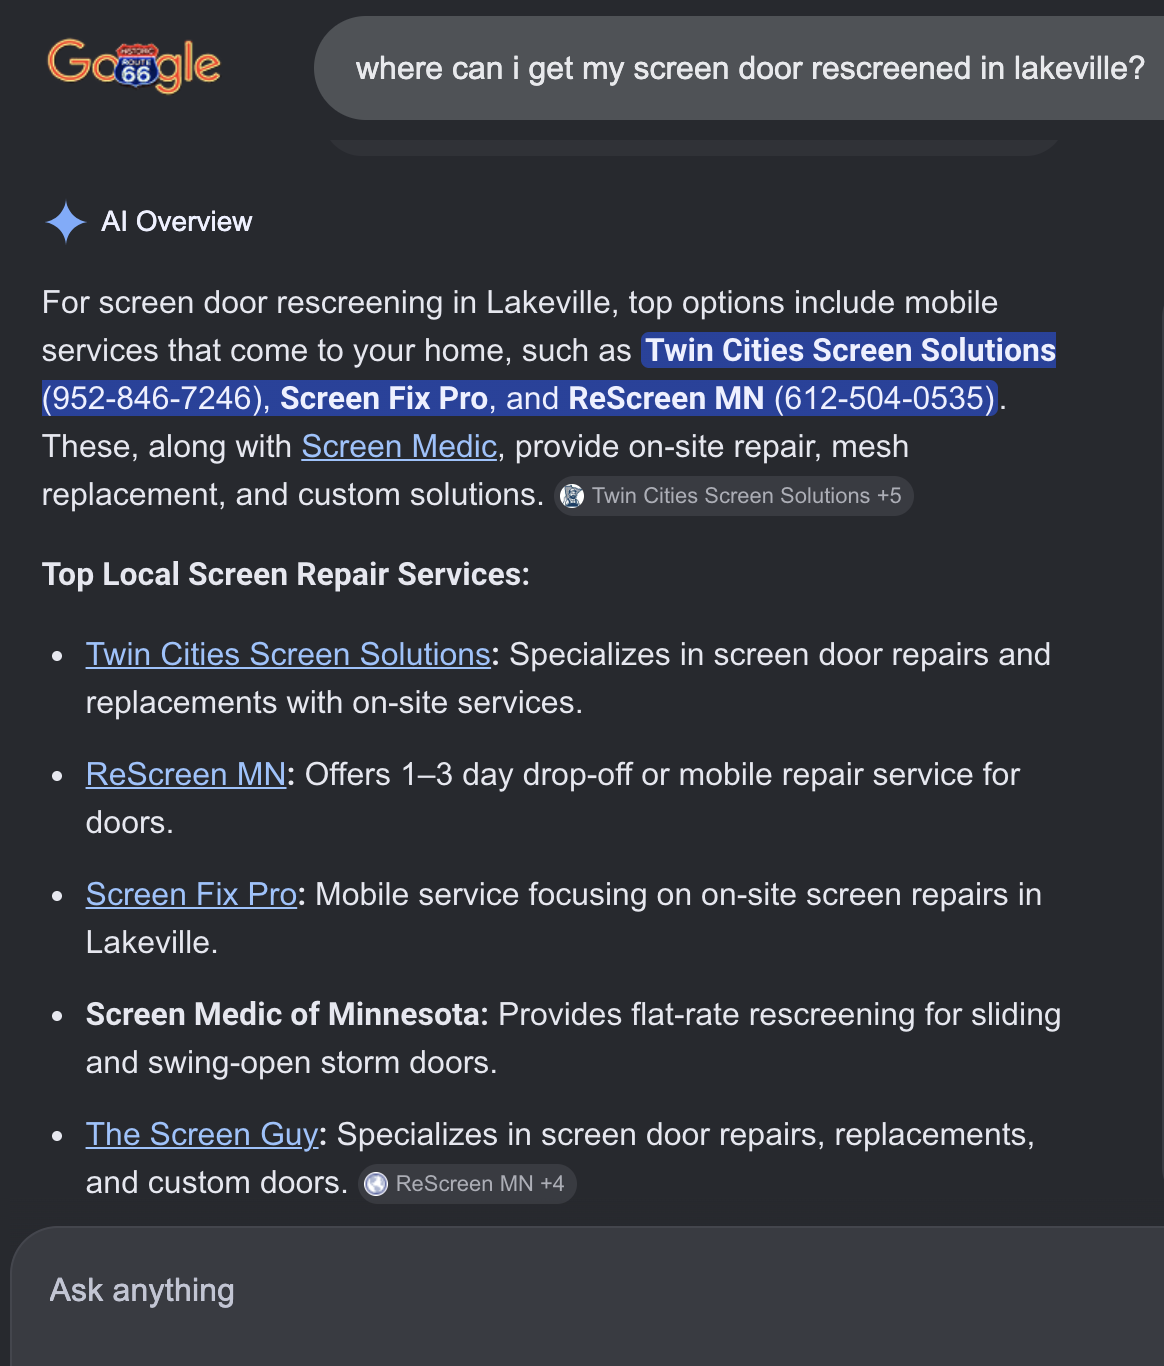
Task: Open The Screen Guy link
Action: point(201,1134)
